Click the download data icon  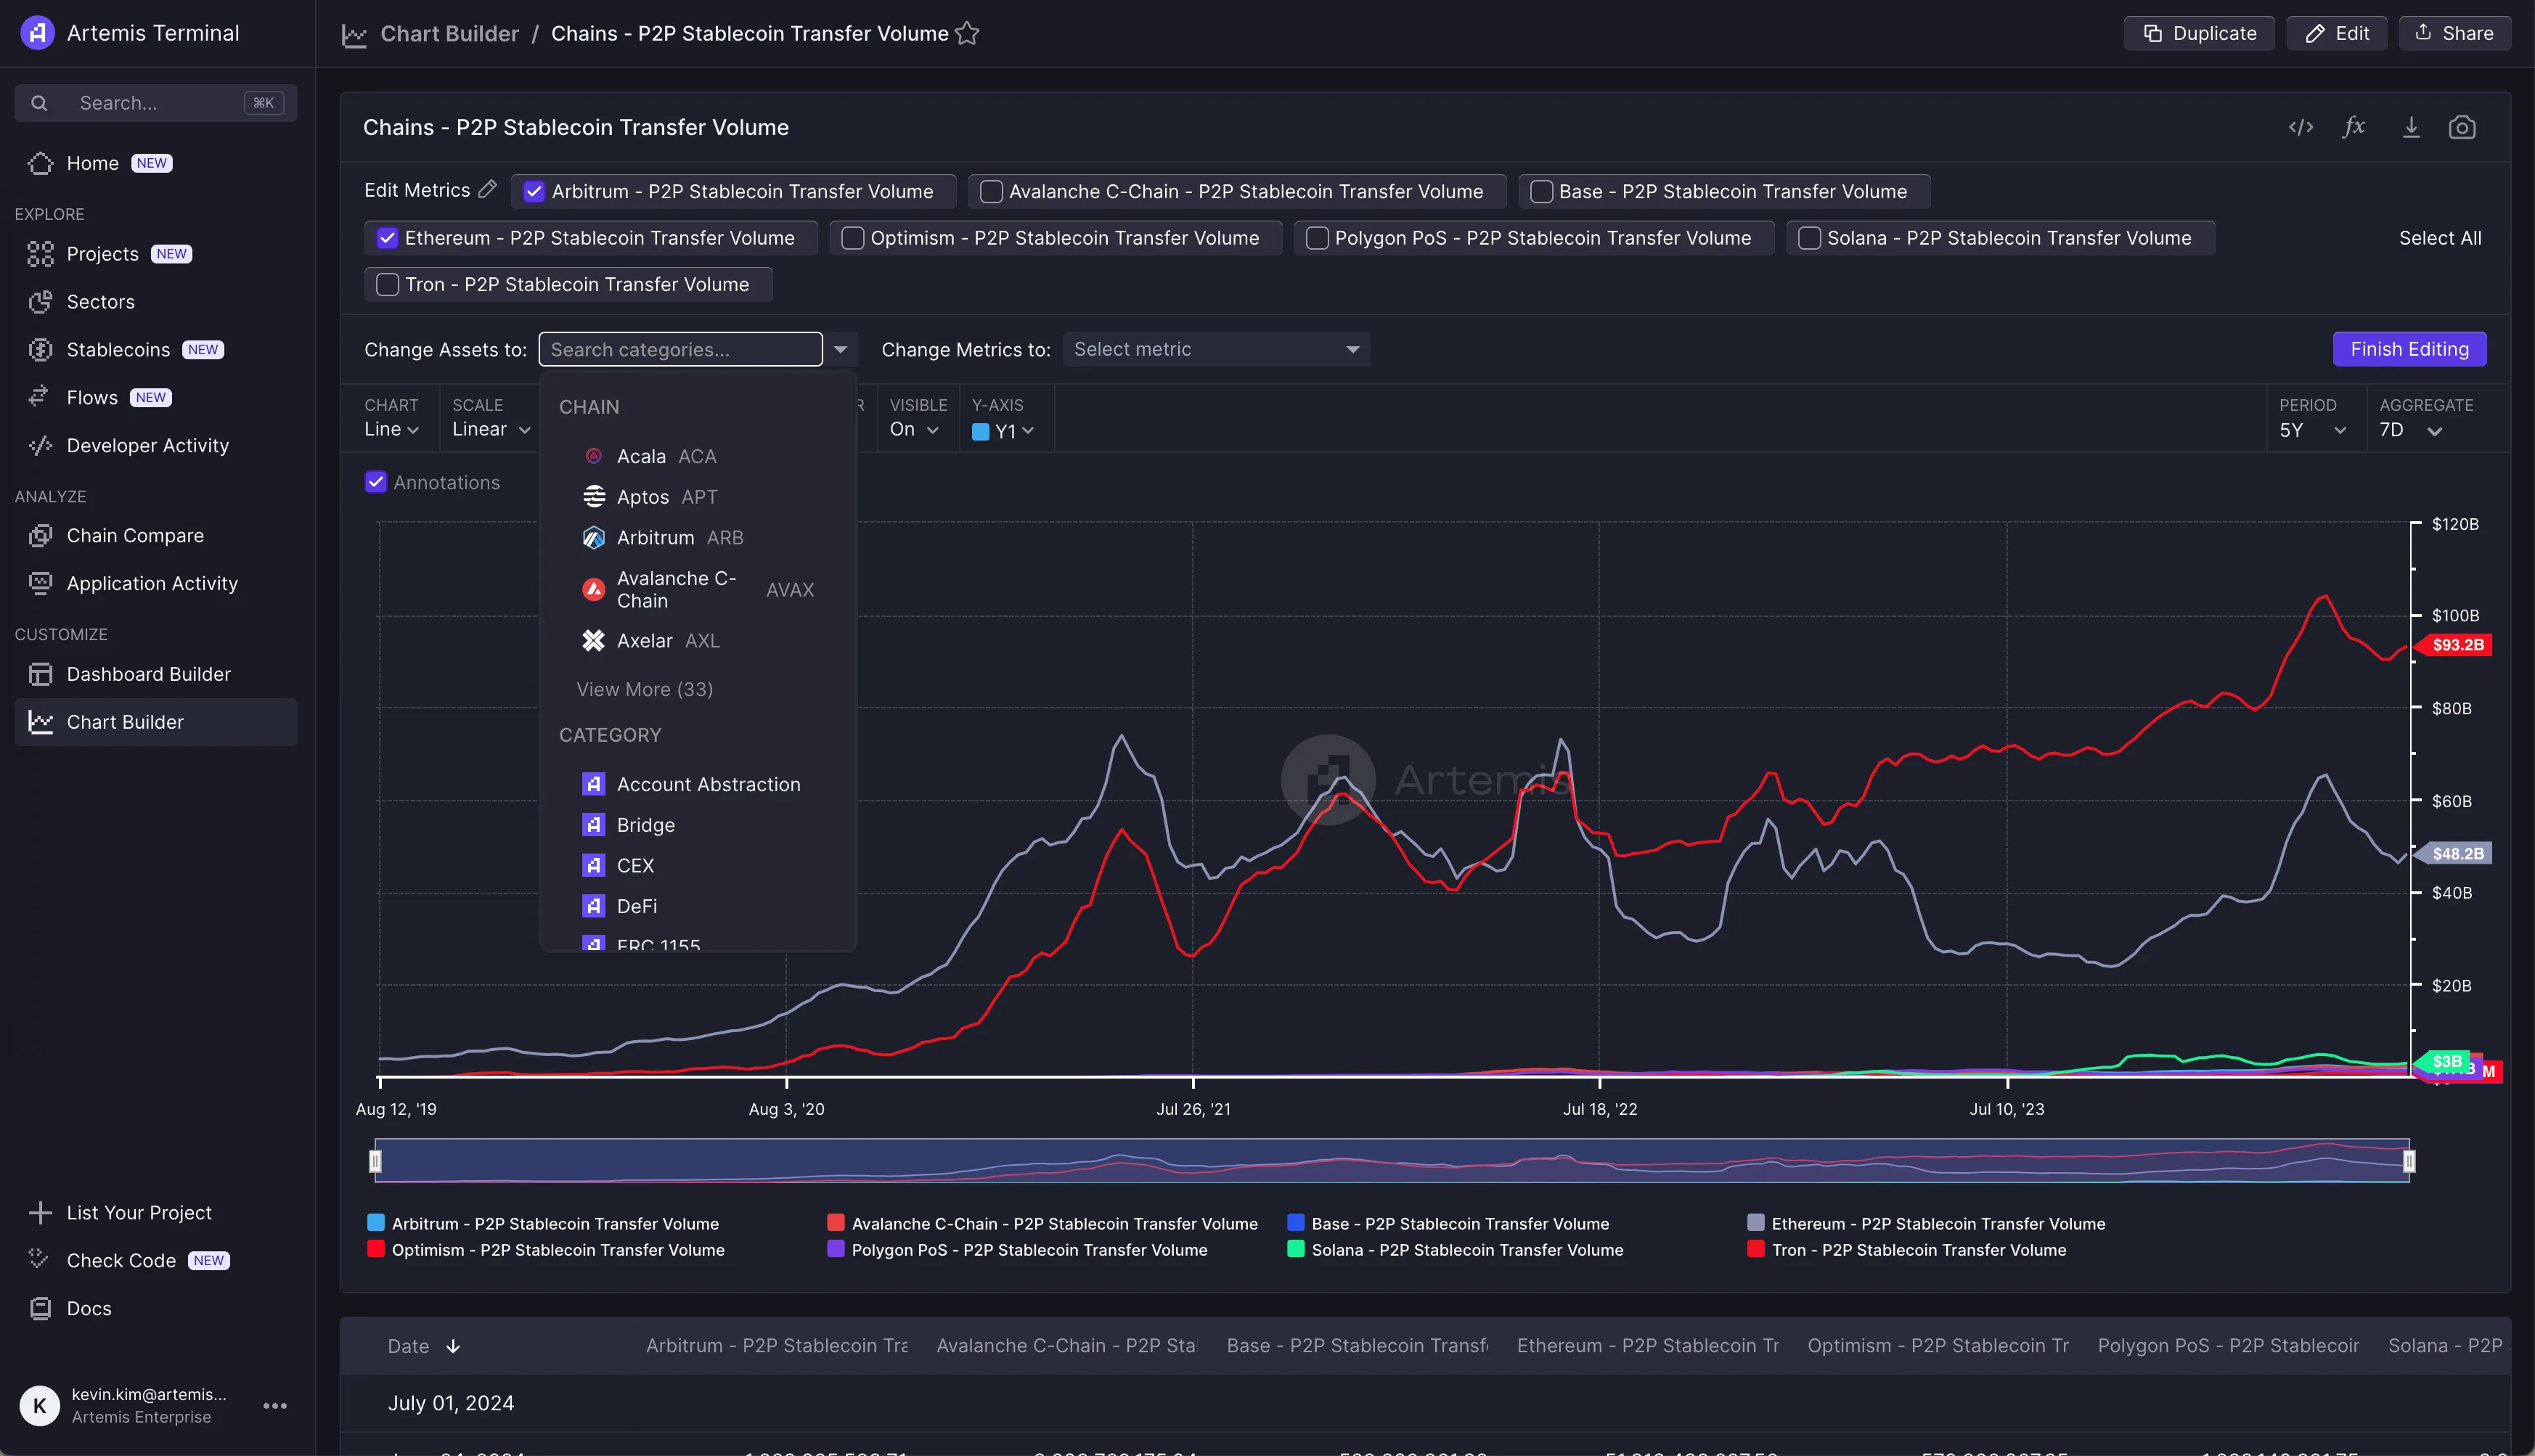click(x=2411, y=127)
